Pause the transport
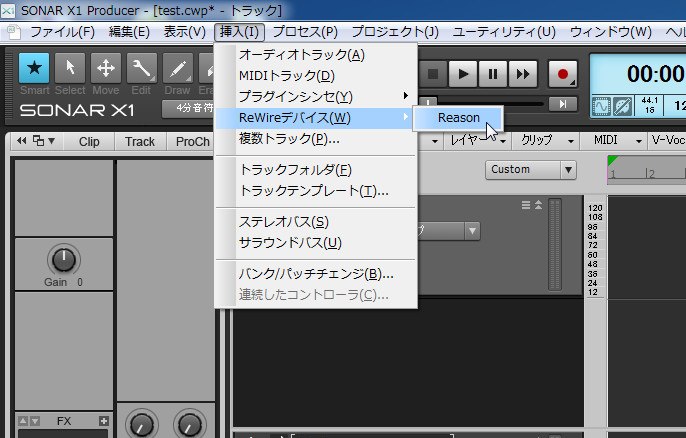Viewport: 686px width, 438px height. point(493,74)
